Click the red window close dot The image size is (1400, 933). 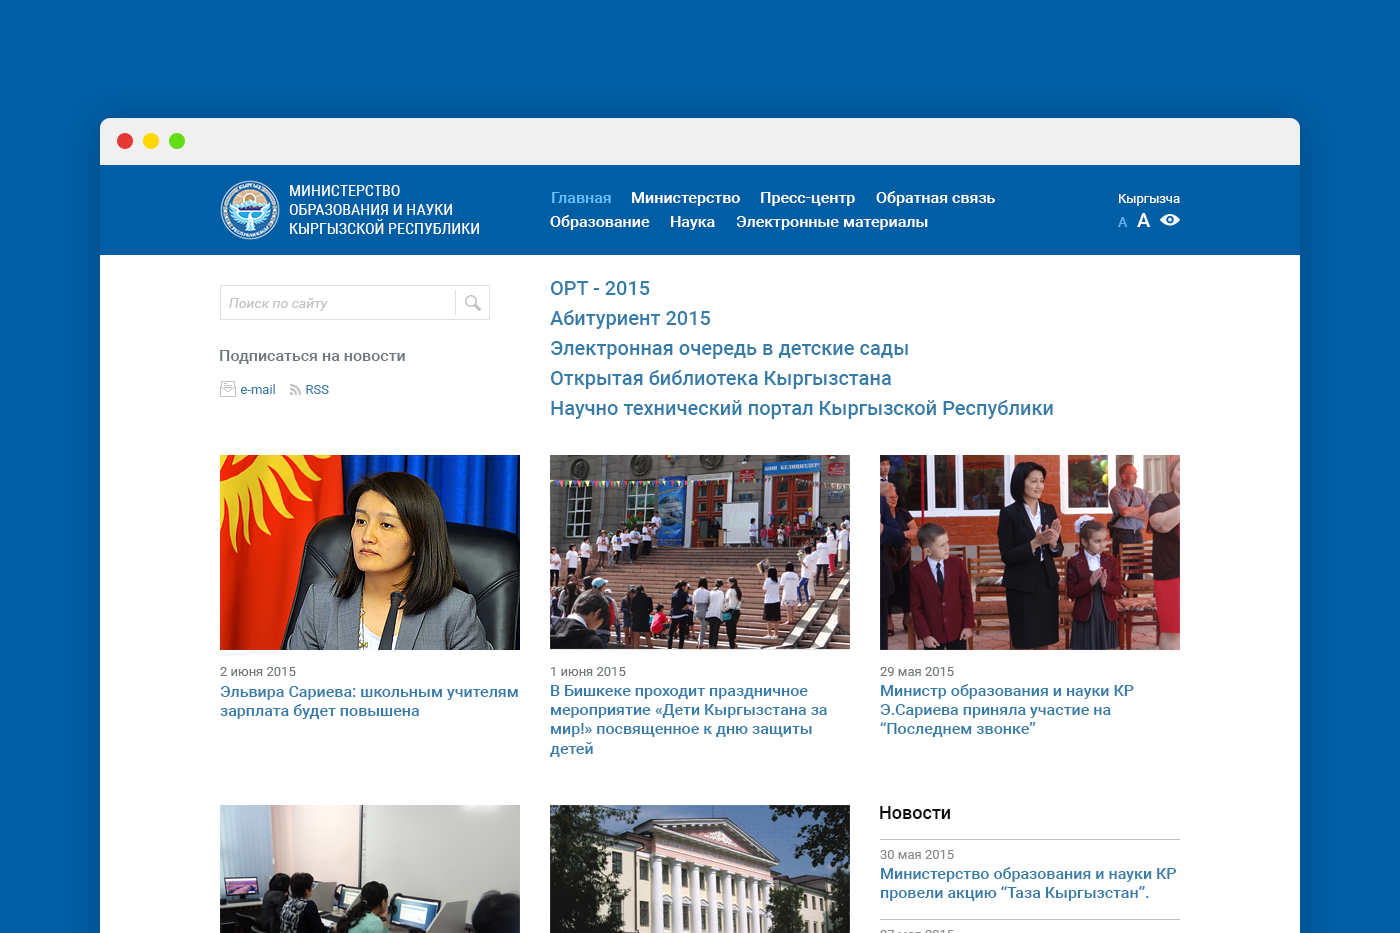125,141
